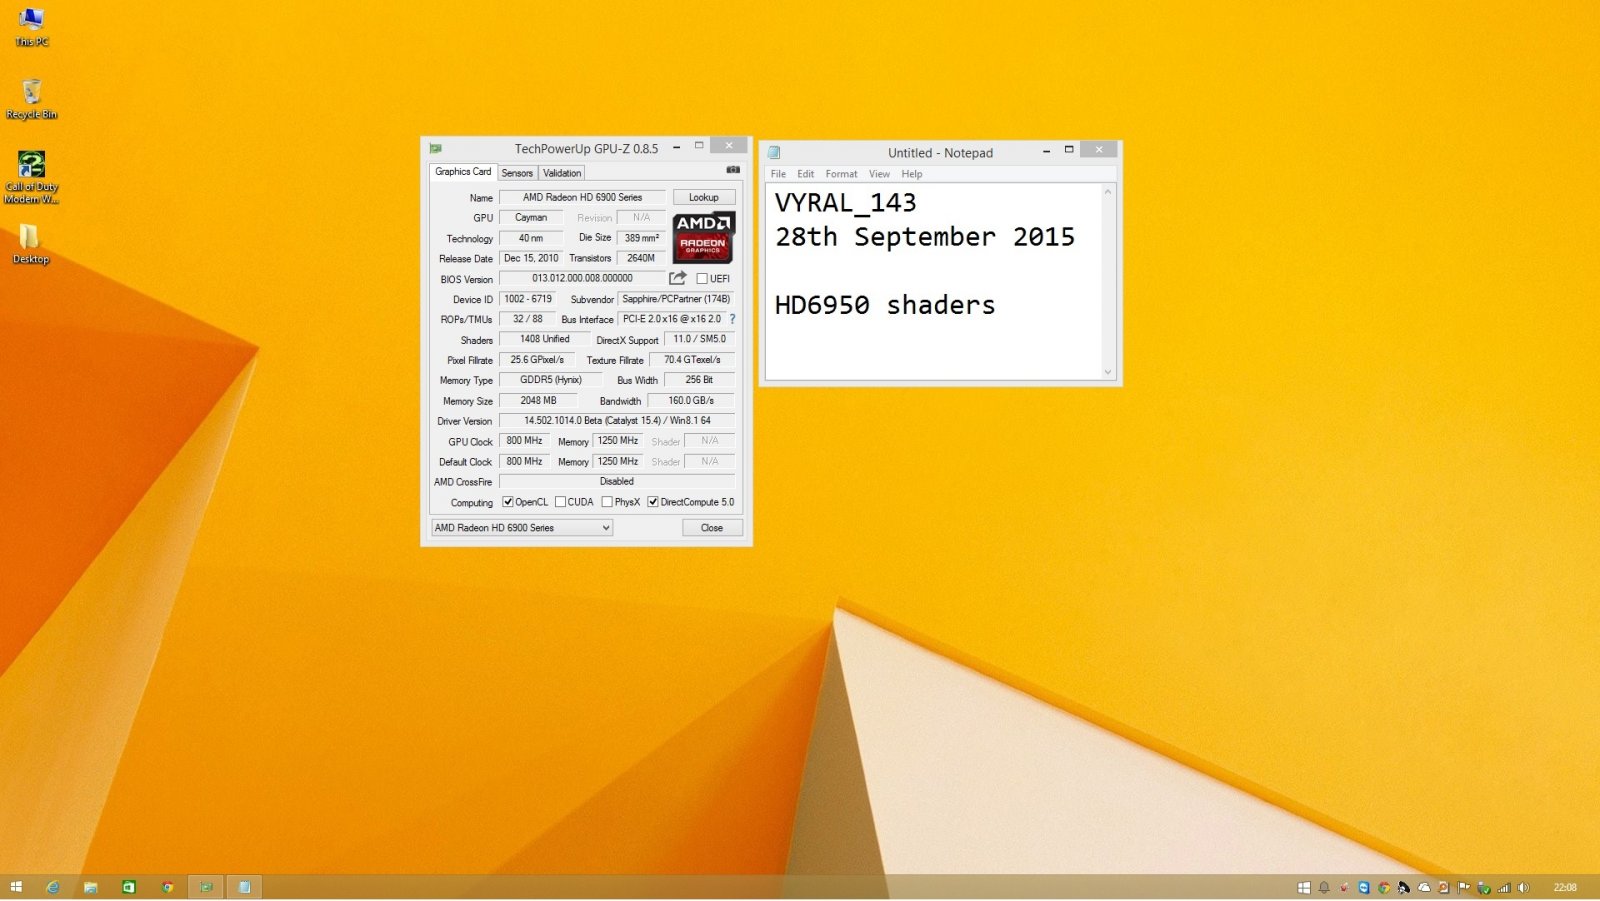Switch to the Graphics Card tab
This screenshot has height=901, width=1600.
(x=463, y=172)
